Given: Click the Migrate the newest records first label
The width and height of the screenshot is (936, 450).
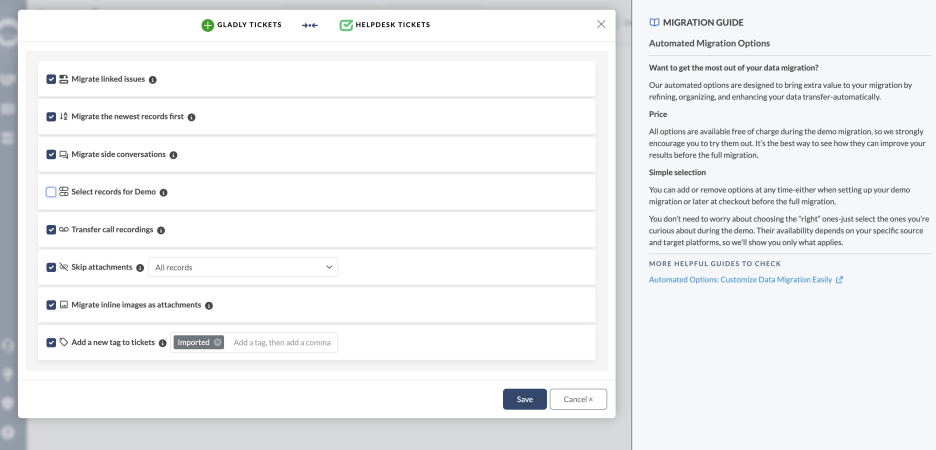Looking at the screenshot, I should 128,116.
